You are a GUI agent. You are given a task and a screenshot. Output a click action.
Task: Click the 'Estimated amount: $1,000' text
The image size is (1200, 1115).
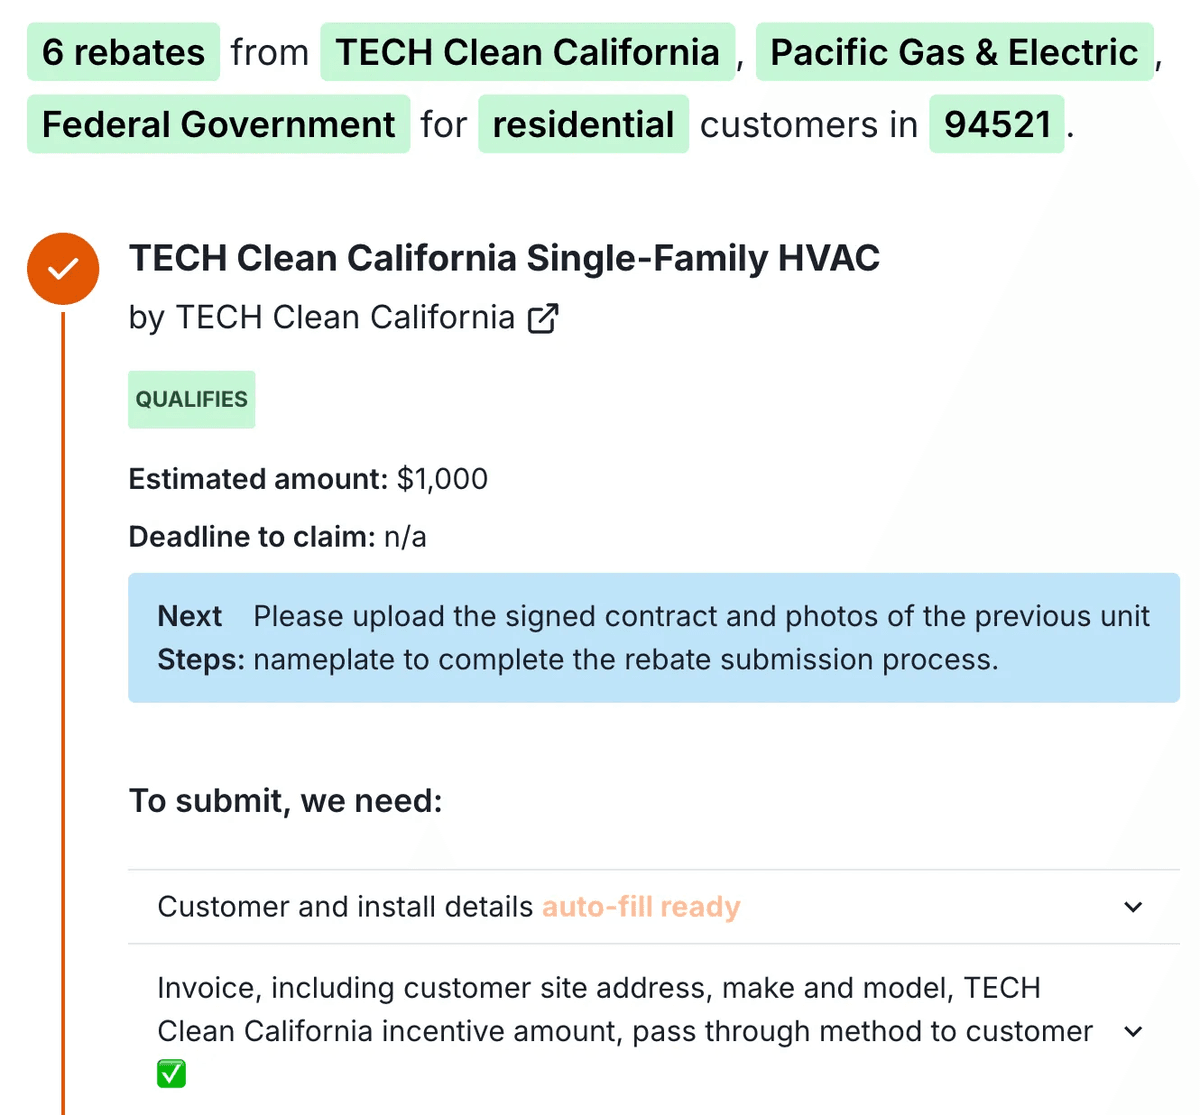point(308,479)
